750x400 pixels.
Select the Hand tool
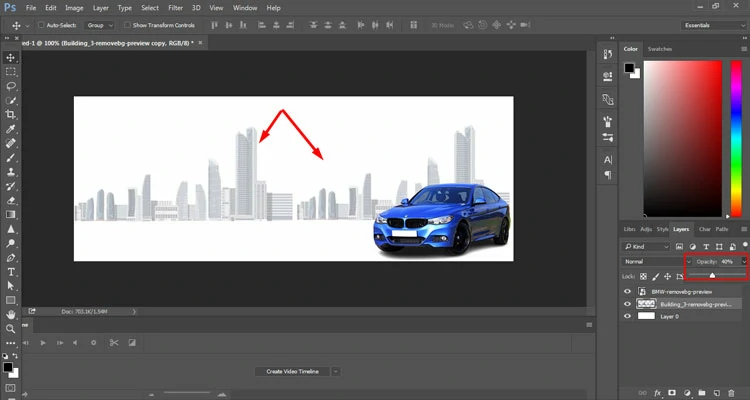[x=11, y=314]
